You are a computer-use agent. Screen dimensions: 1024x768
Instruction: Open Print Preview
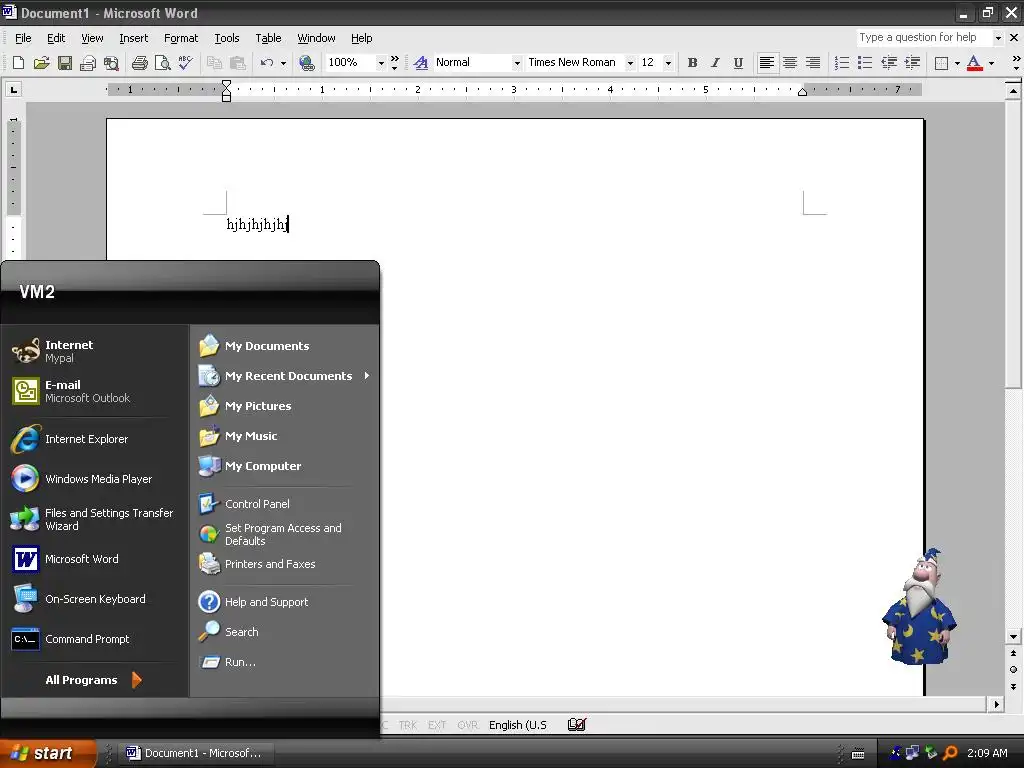pos(162,63)
